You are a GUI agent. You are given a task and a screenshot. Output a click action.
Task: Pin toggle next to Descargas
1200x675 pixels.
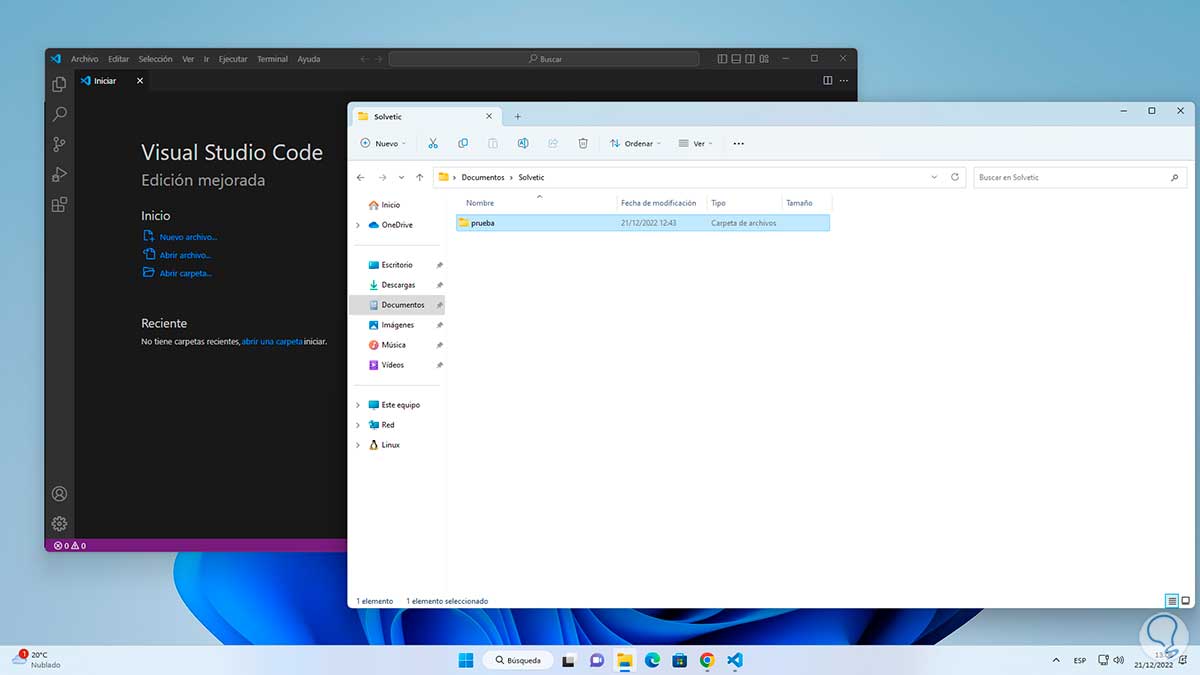click(x=439, y=285)
